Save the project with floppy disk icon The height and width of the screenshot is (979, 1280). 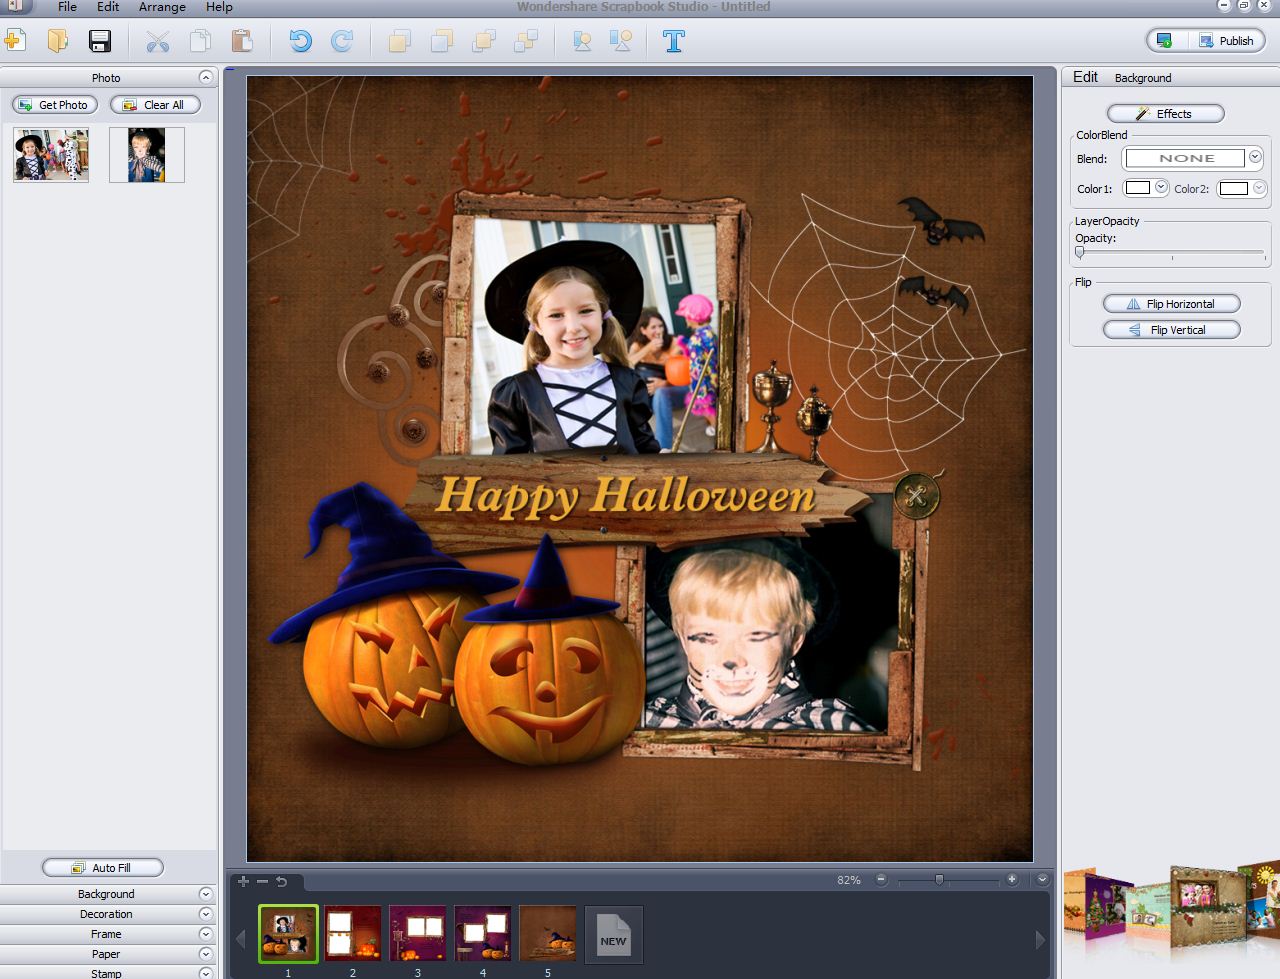click(100, 41)
